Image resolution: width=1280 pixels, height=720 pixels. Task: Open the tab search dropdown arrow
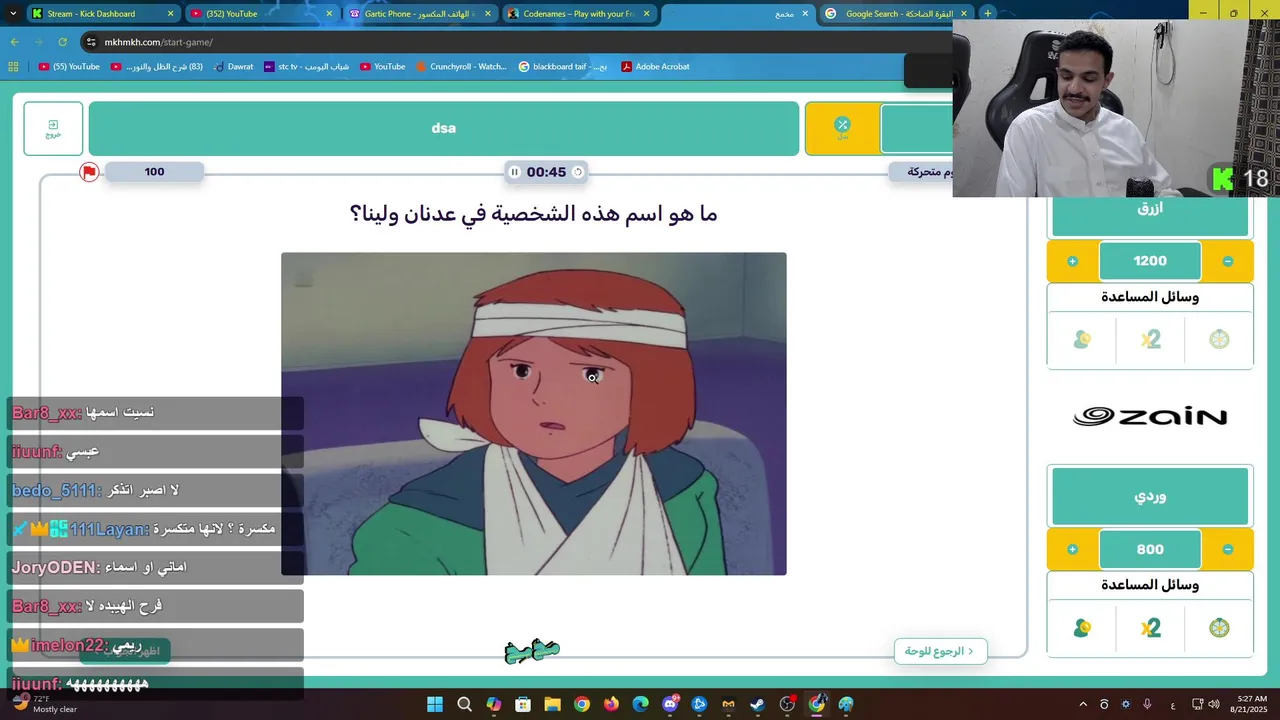click(x=13, y=14)
